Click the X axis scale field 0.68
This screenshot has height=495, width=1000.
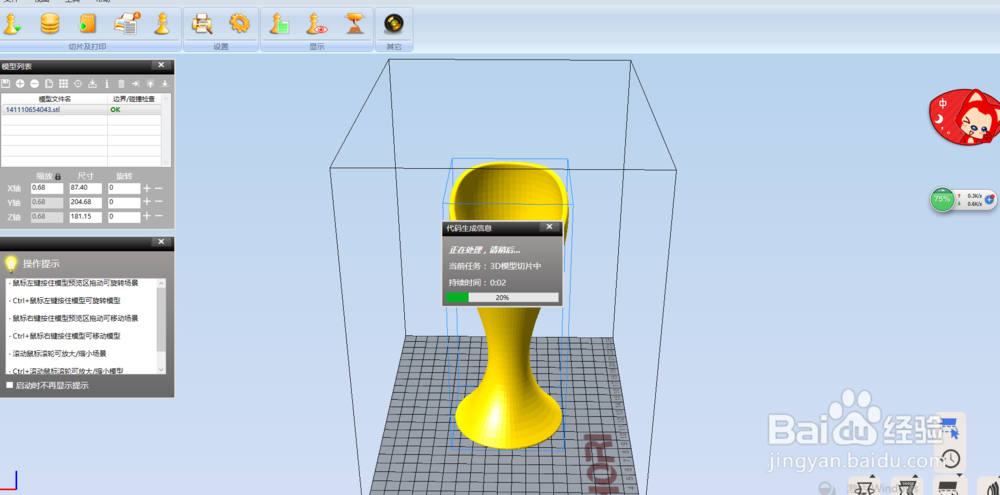47,189
